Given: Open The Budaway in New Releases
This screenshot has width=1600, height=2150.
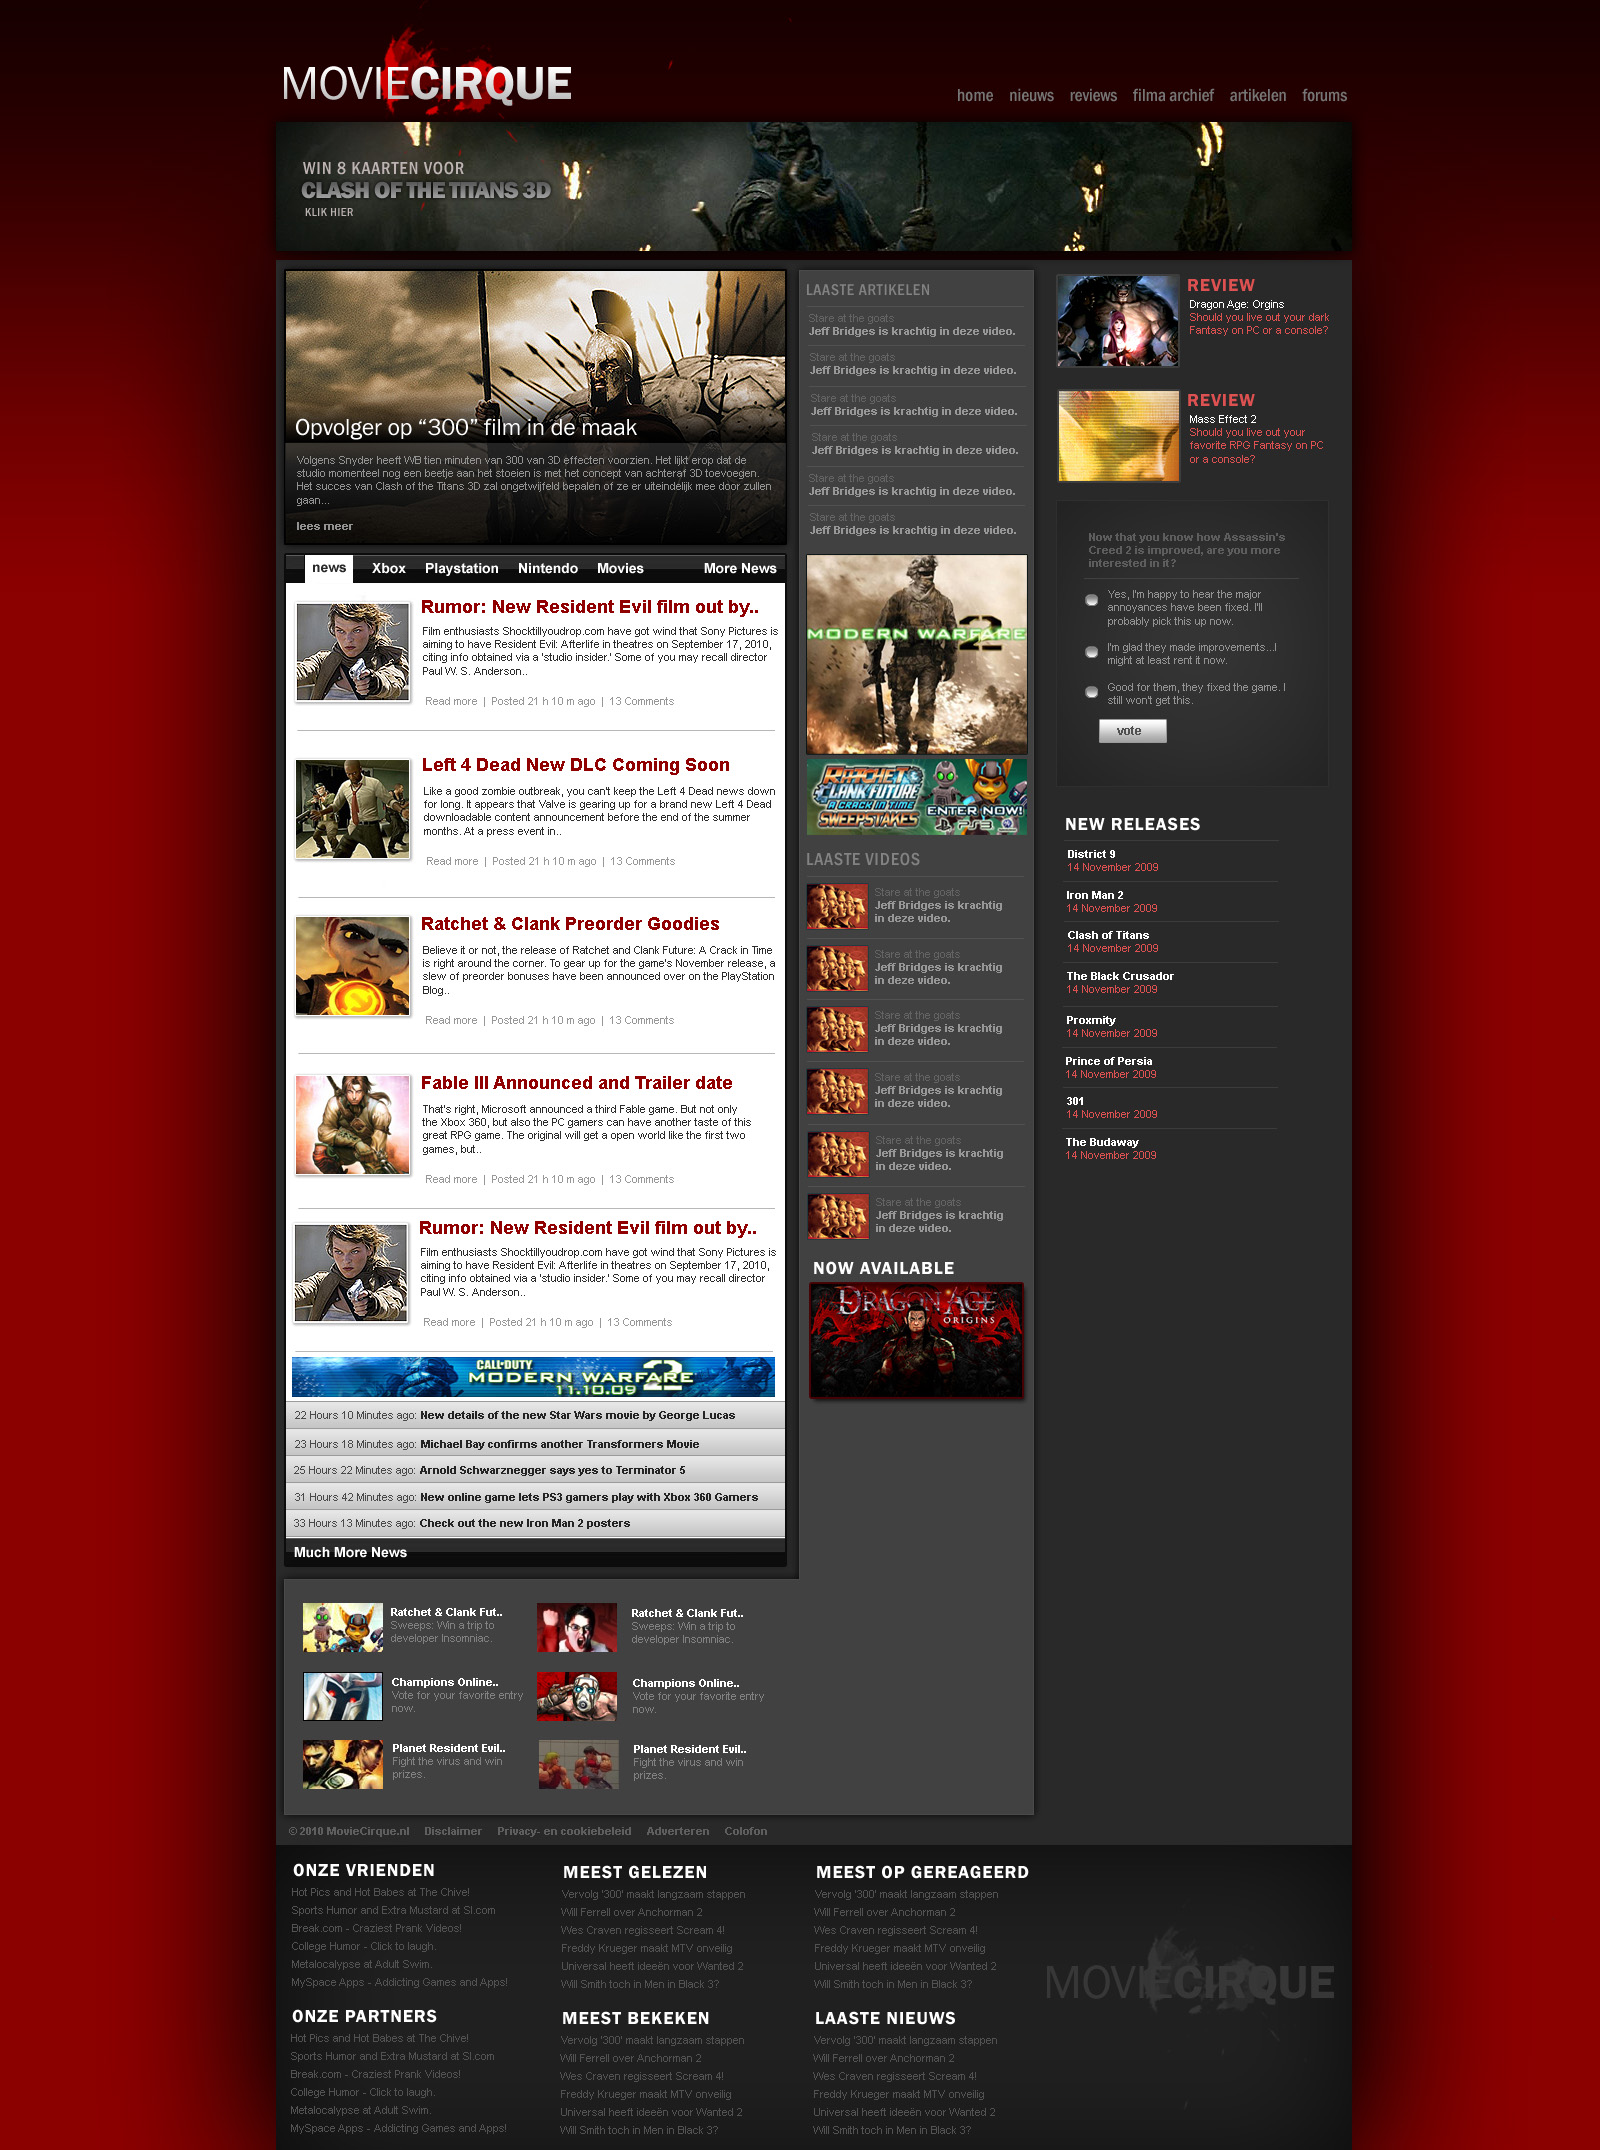Looking at the screenshot, I should (1102, 1142).
